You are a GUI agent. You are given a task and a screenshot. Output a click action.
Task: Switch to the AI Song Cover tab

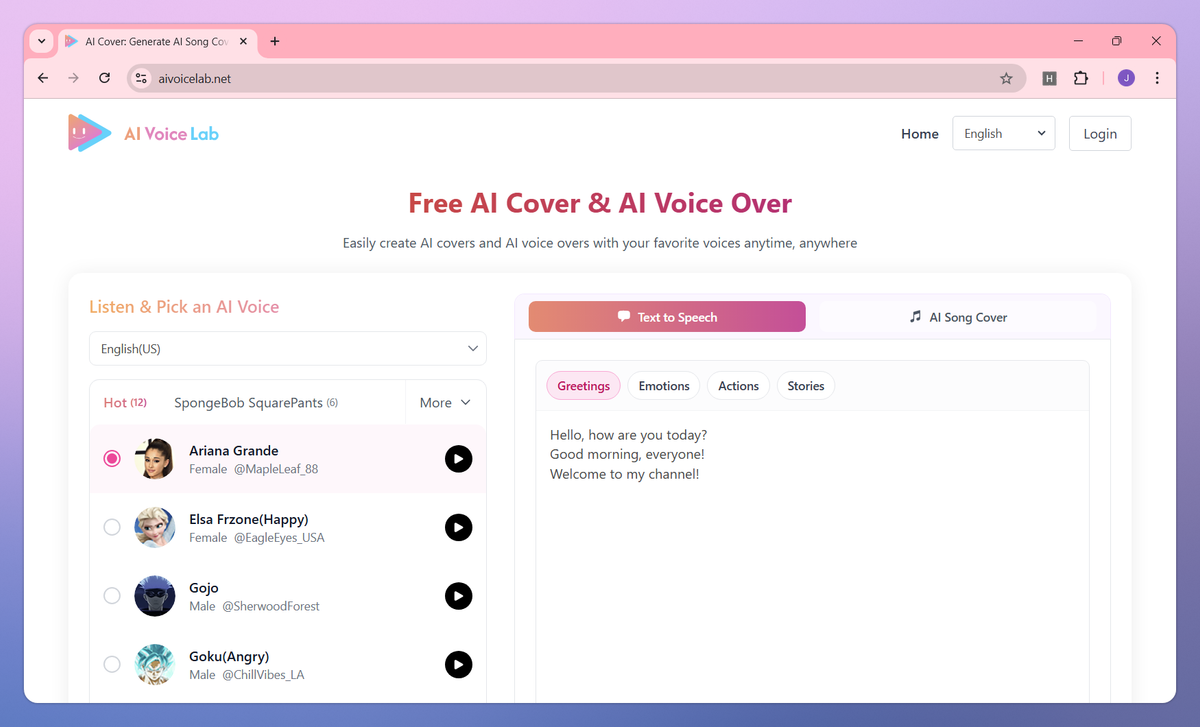tap(957, 317)
